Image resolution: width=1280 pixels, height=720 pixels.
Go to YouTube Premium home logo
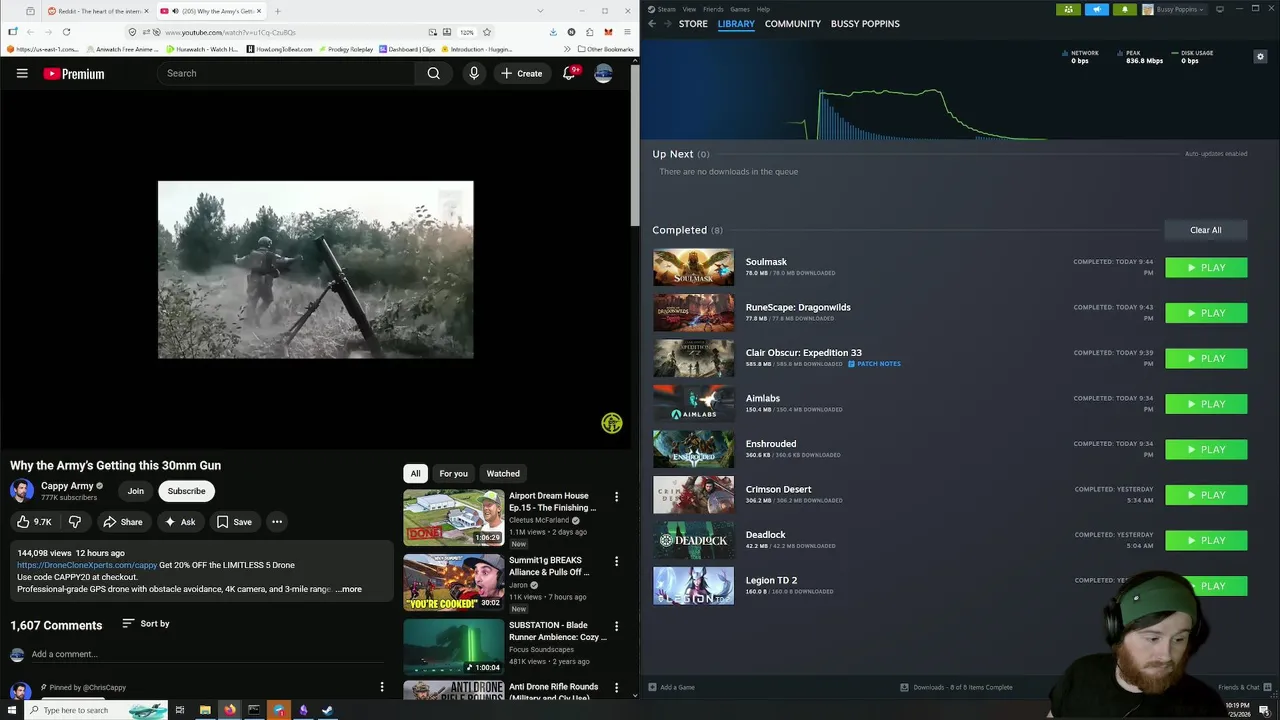(74, 74)
